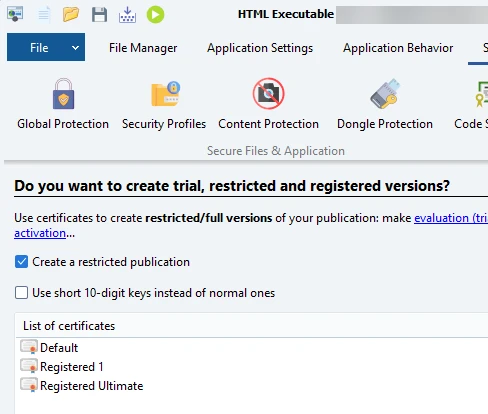Select the Default certificate name
The height and width of the screenshot is (414, 488).
click(x=59, y=348)
